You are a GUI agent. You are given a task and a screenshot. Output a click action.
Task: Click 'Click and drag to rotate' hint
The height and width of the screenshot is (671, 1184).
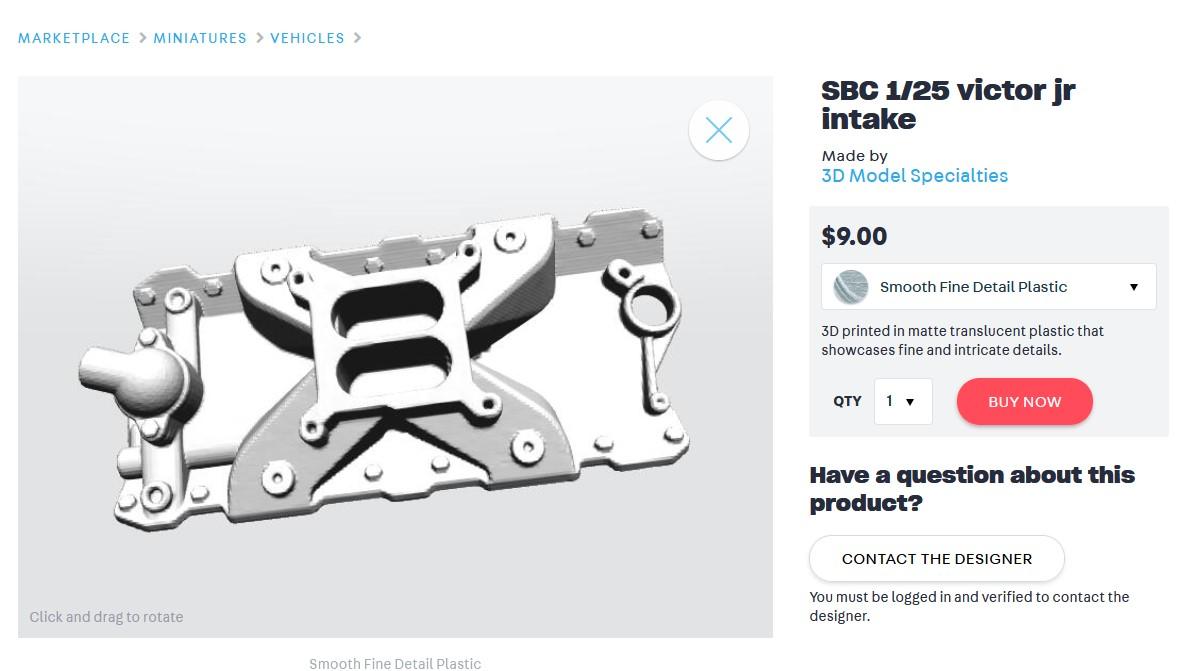pyautogui.click(x=106, y=617)
